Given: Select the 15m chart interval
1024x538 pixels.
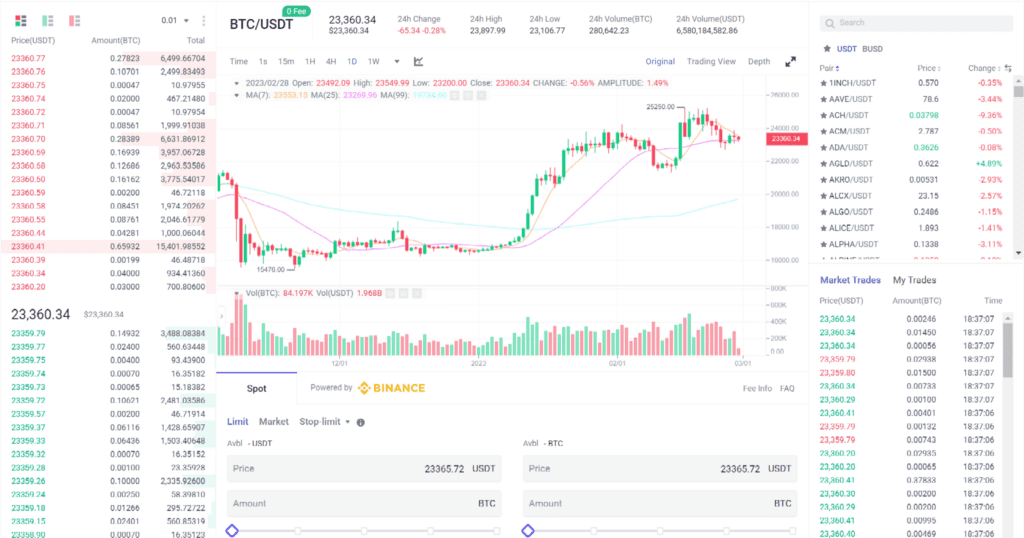Looking at the screenshot, I should pyautogui.click(x=286, y=61).
